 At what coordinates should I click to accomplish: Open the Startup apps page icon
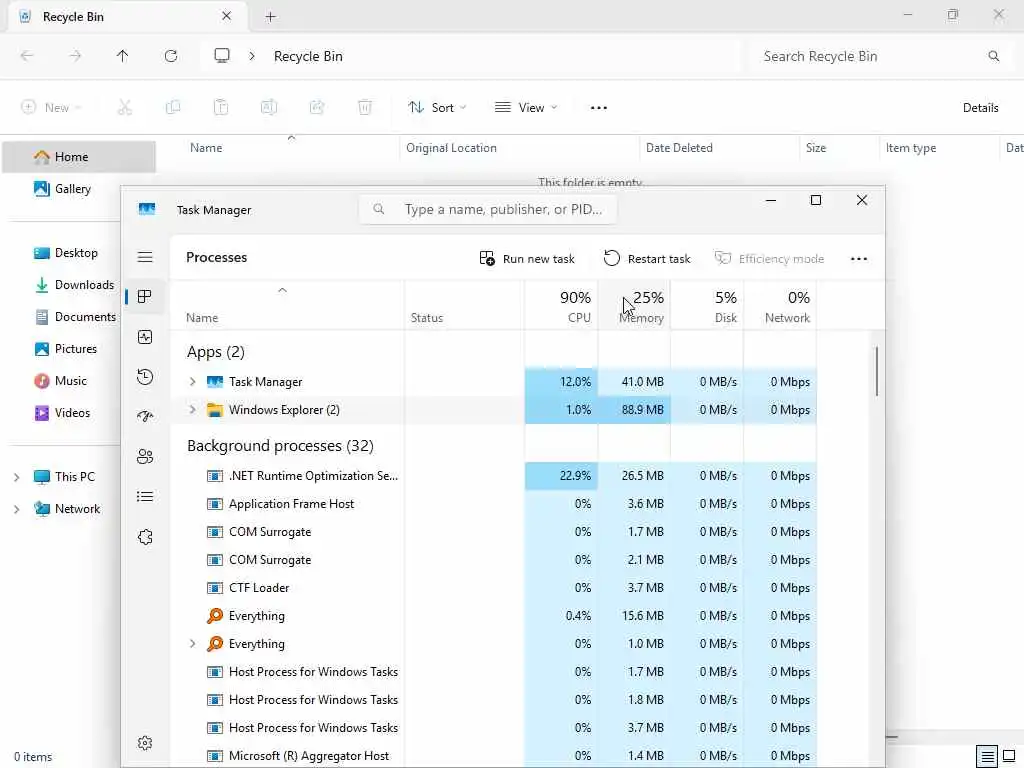pyautogui.click(x=145, y=417)
